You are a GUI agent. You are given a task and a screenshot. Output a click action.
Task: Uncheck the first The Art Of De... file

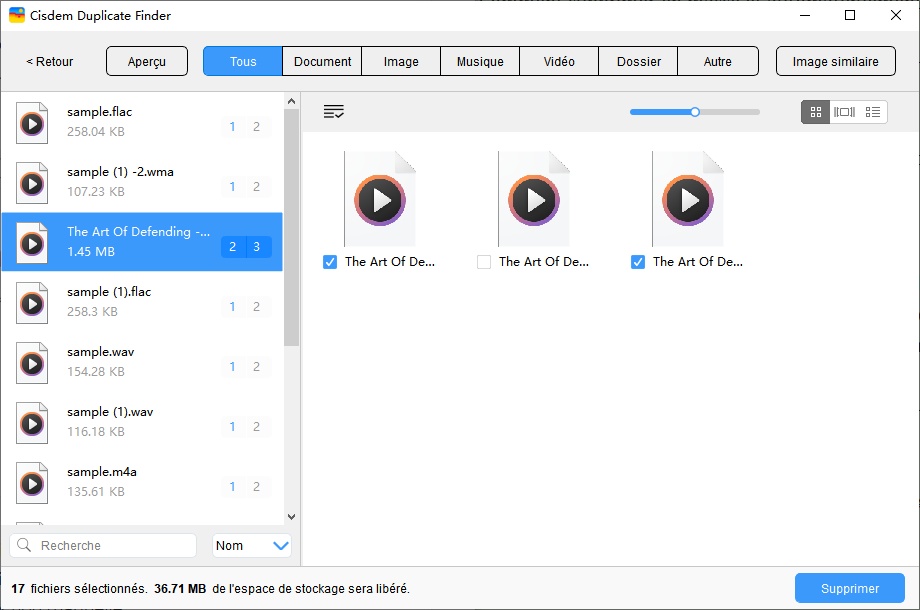click(330, 262)
